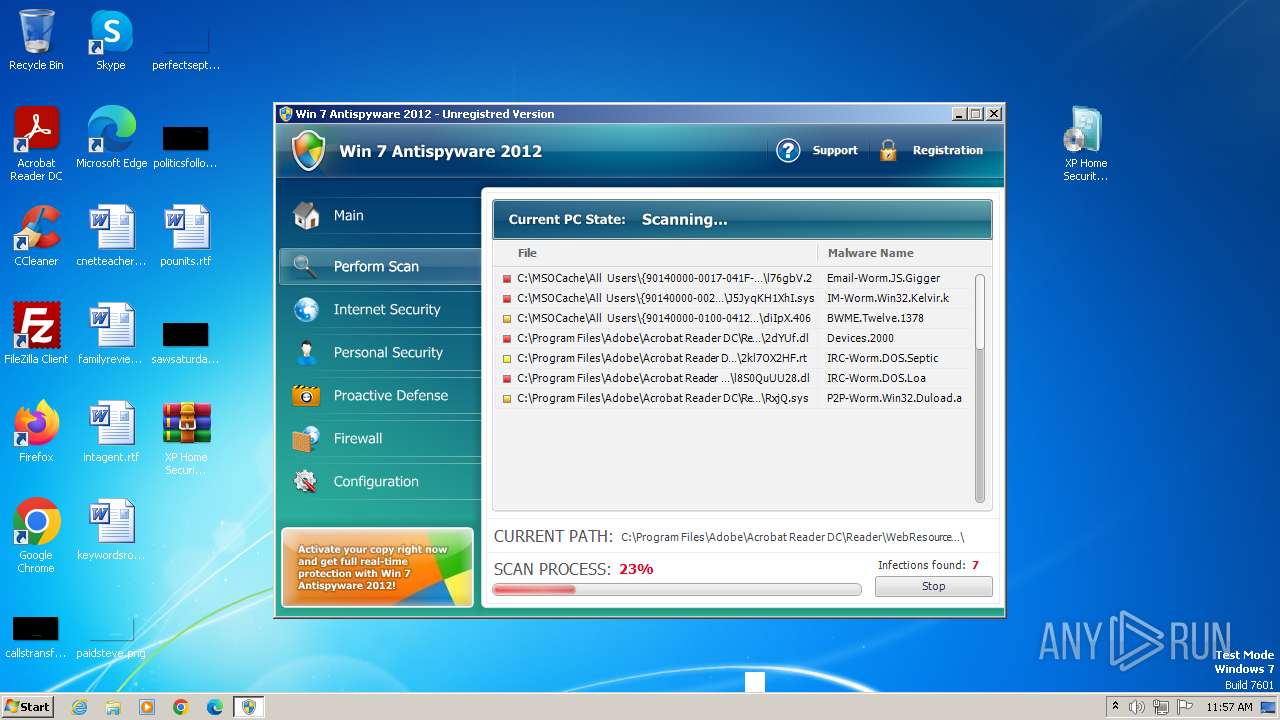Click the scan results vertical scrollbar
The height and width of the screenshot is (720, 1280).
pos(980,387)
